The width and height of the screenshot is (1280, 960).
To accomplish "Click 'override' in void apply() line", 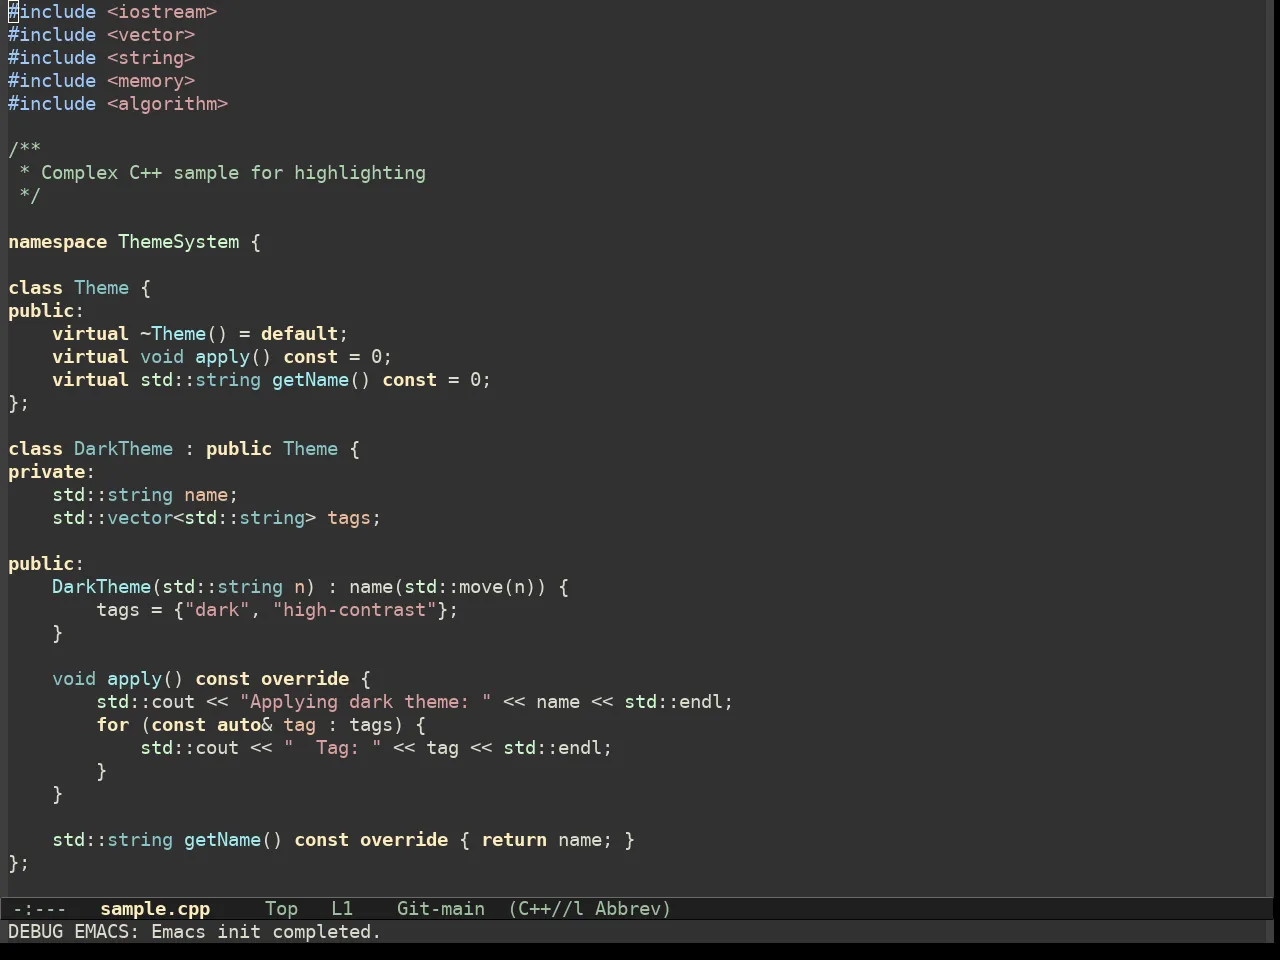I will 305,679.
